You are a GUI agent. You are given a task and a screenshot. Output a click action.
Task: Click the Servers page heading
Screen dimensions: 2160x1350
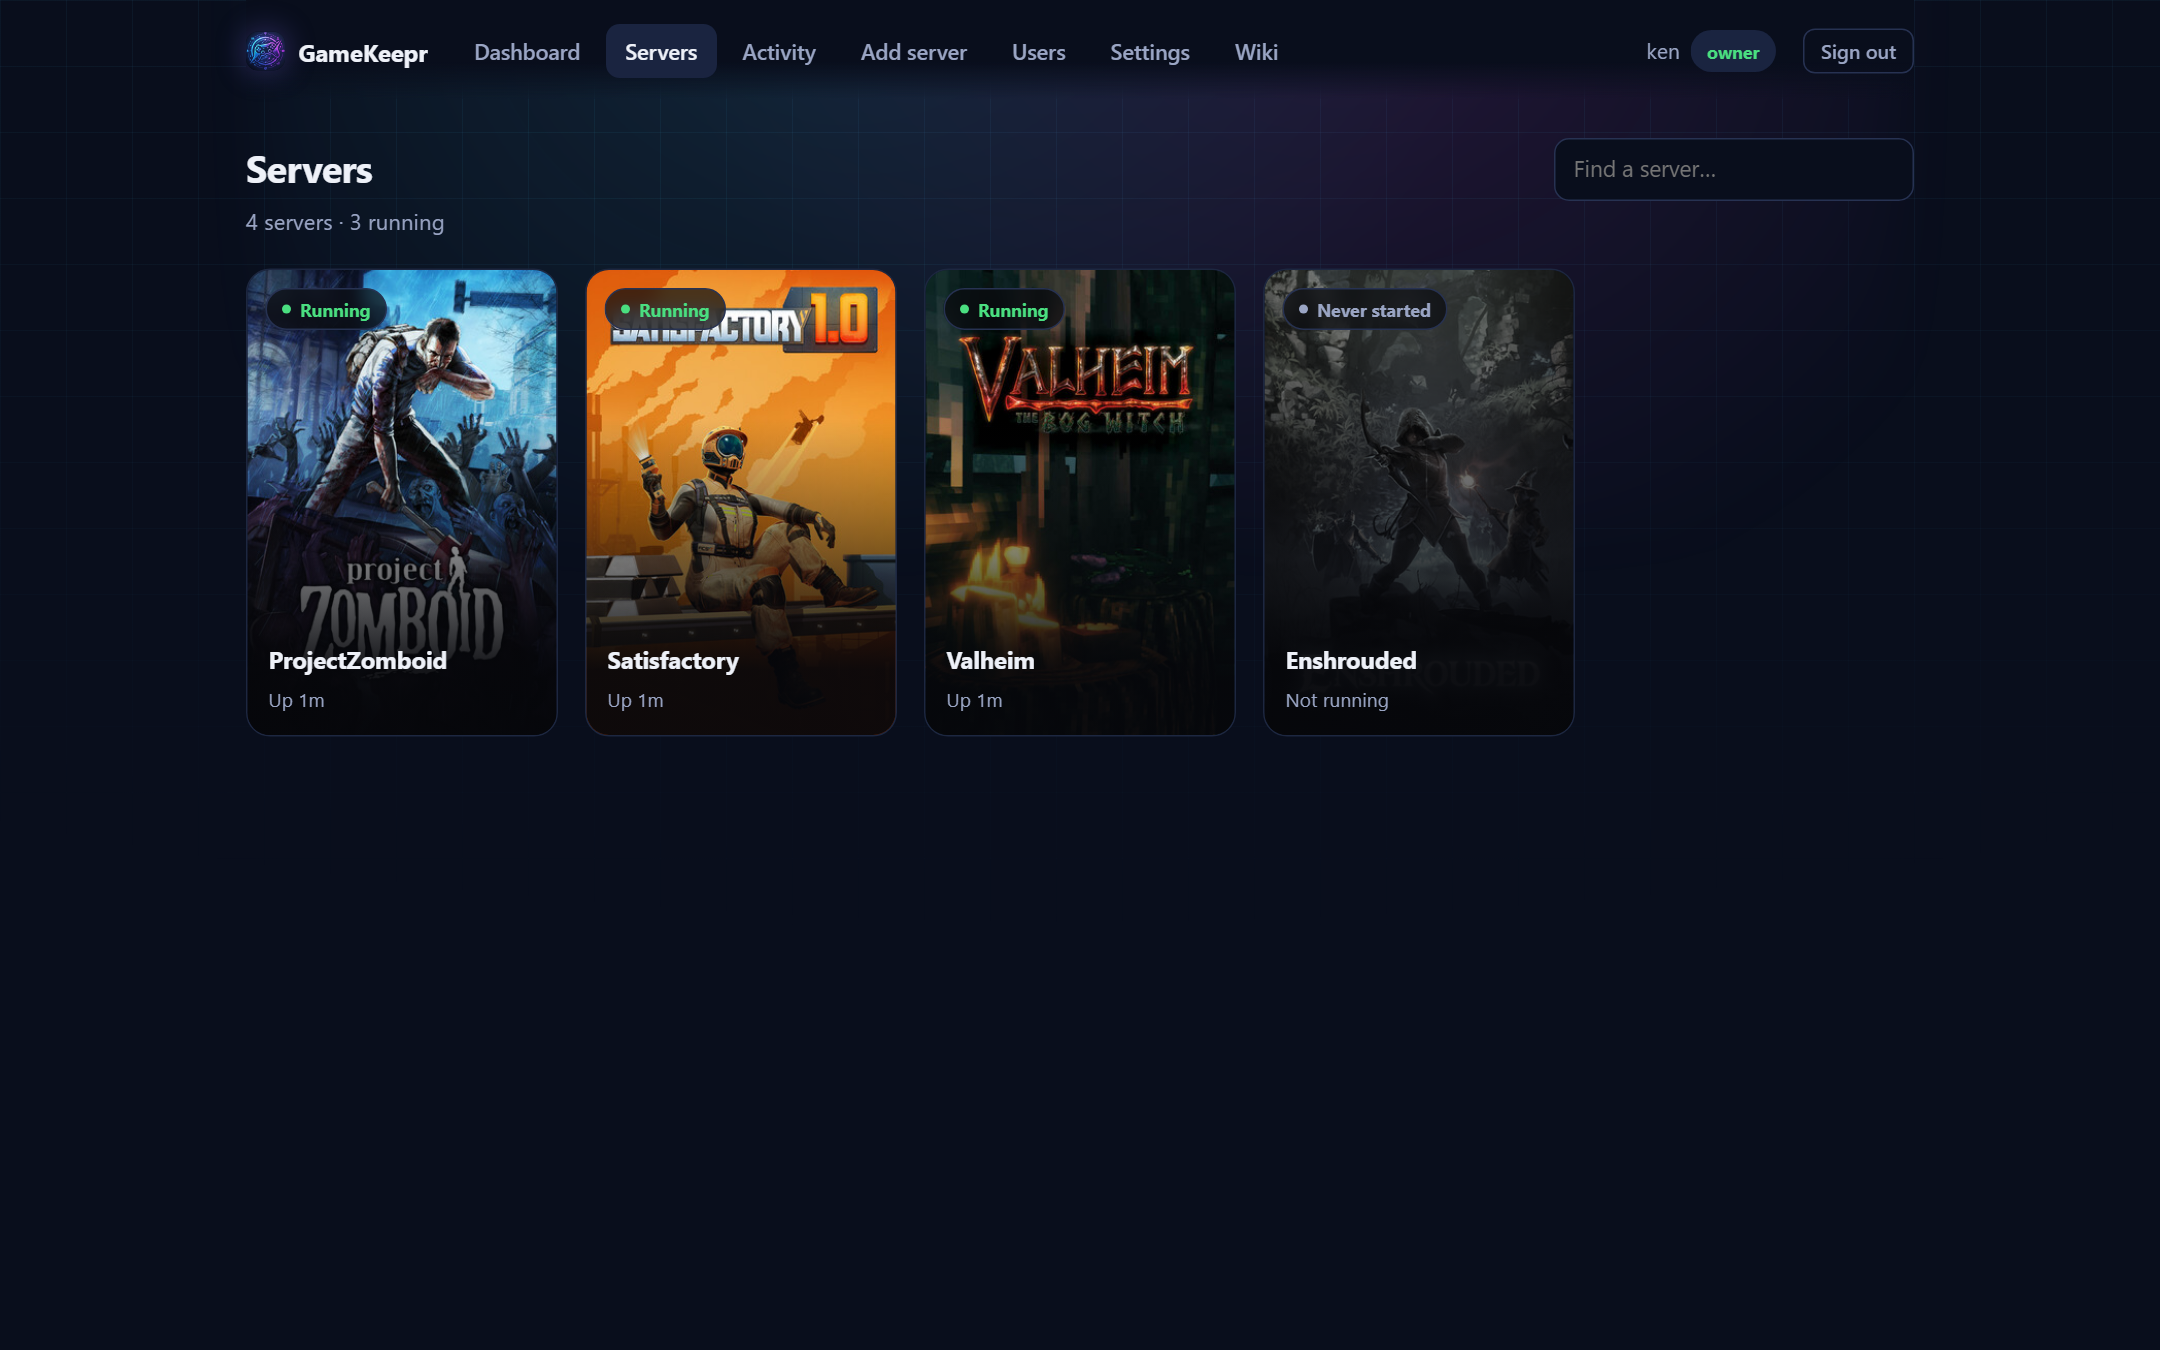point(309,170)
